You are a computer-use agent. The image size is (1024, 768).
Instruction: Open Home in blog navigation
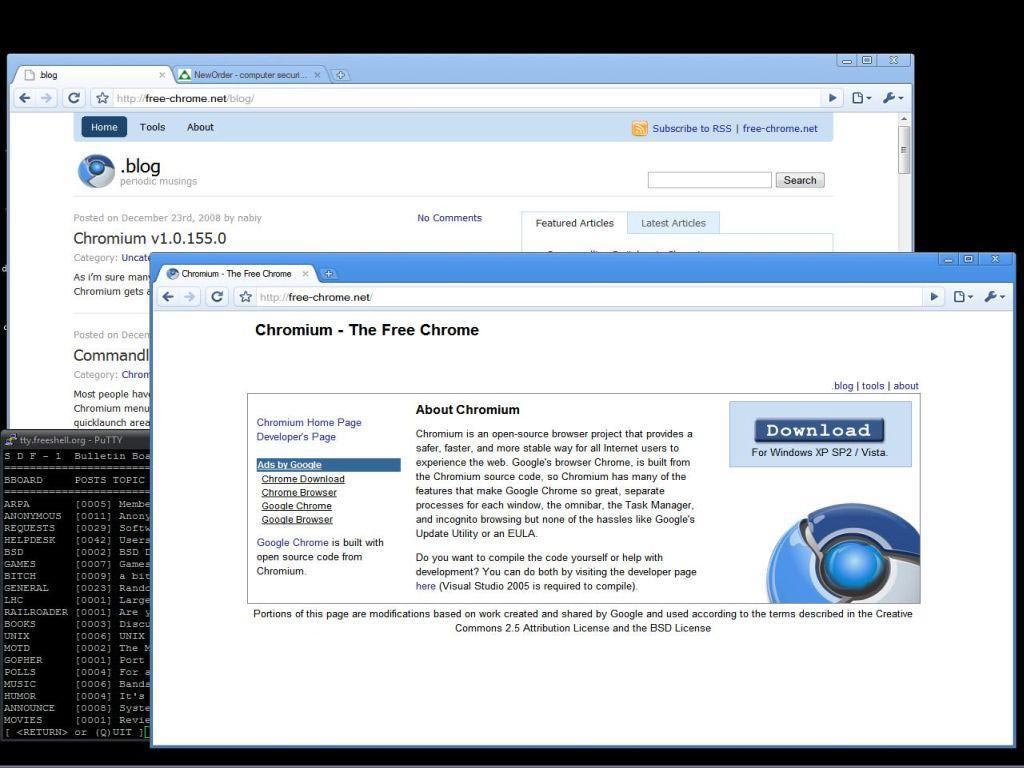[104, 127]
